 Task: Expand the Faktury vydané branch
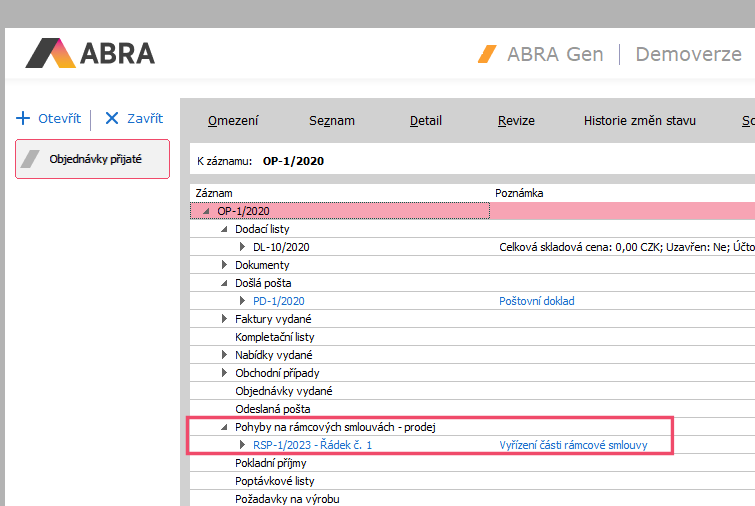pyautogui.click(x=224, y=319)
